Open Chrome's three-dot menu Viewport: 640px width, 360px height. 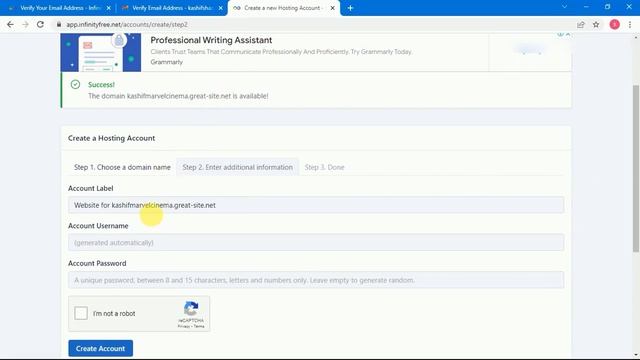coord(630,24)
